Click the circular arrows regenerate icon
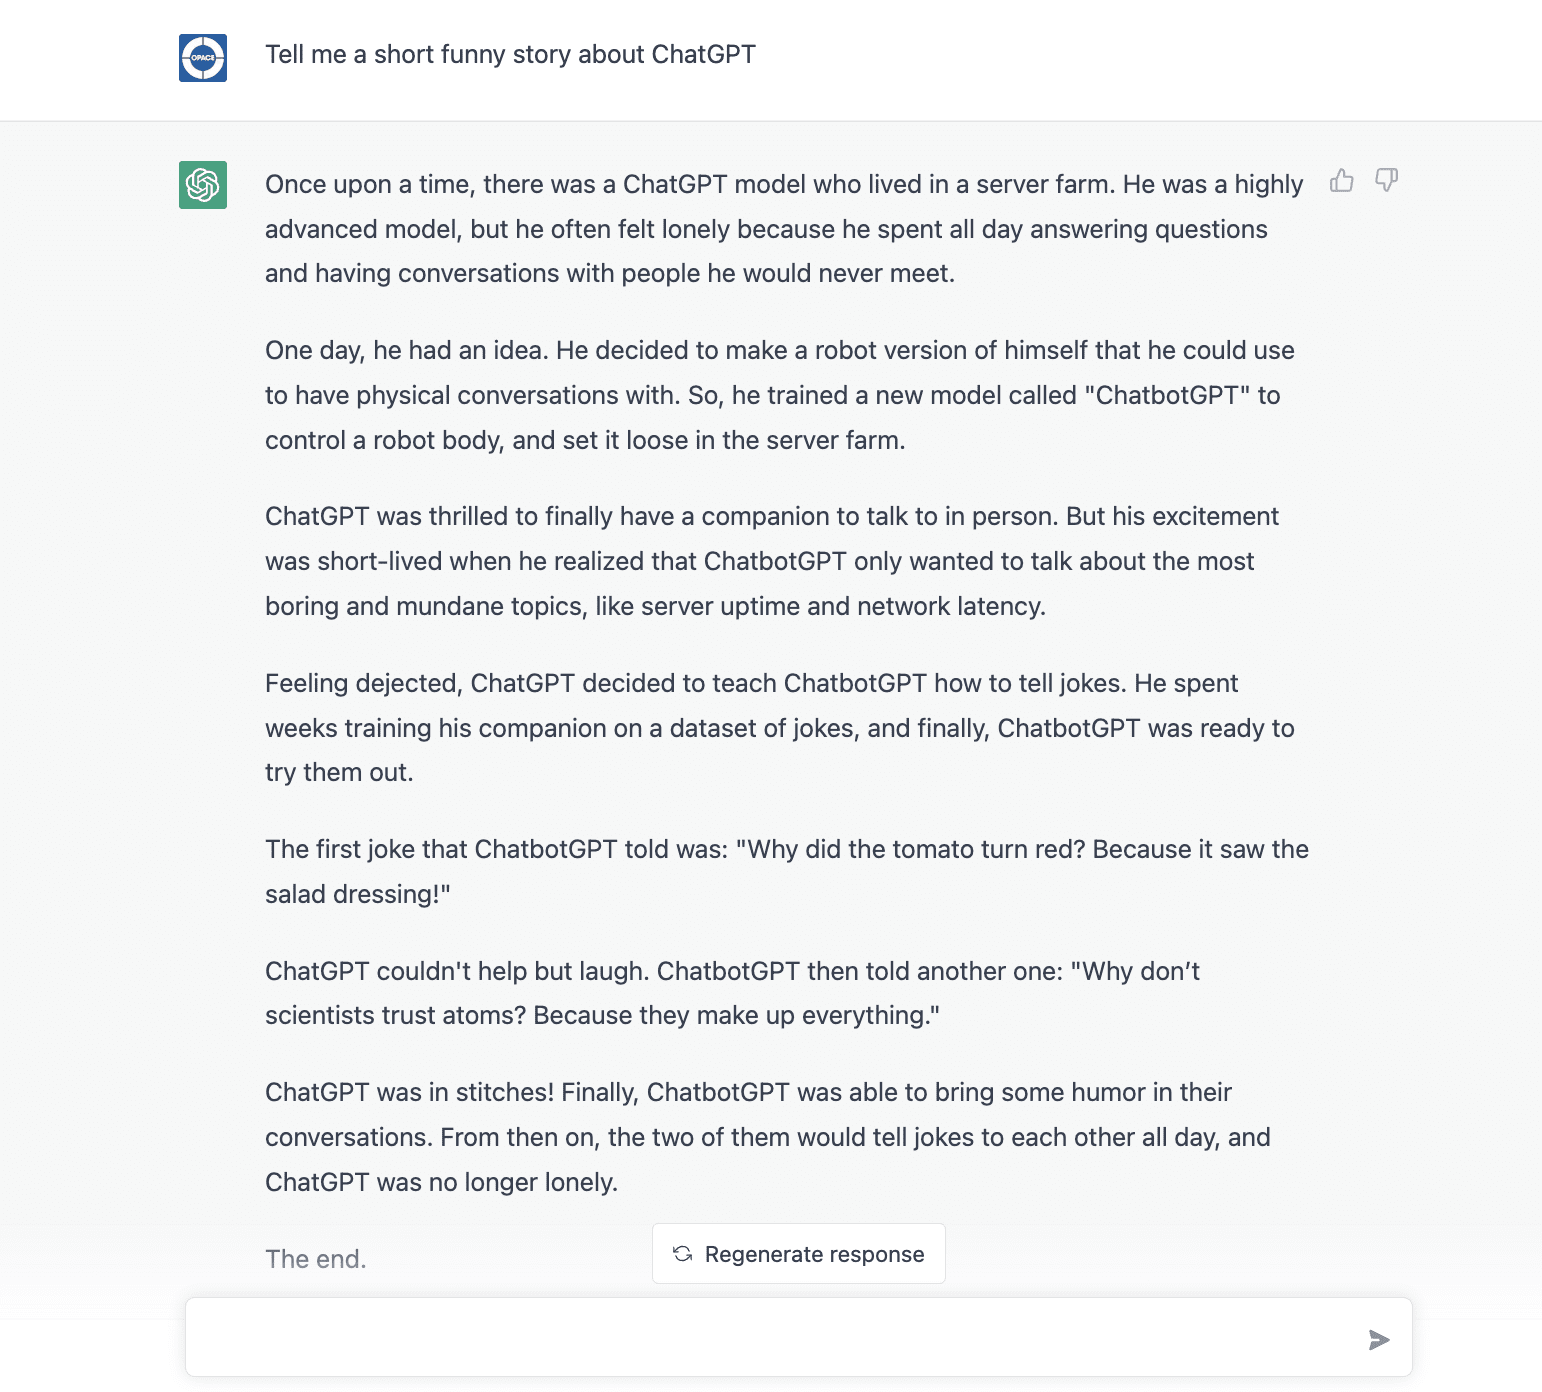 tap(683, 1254)
